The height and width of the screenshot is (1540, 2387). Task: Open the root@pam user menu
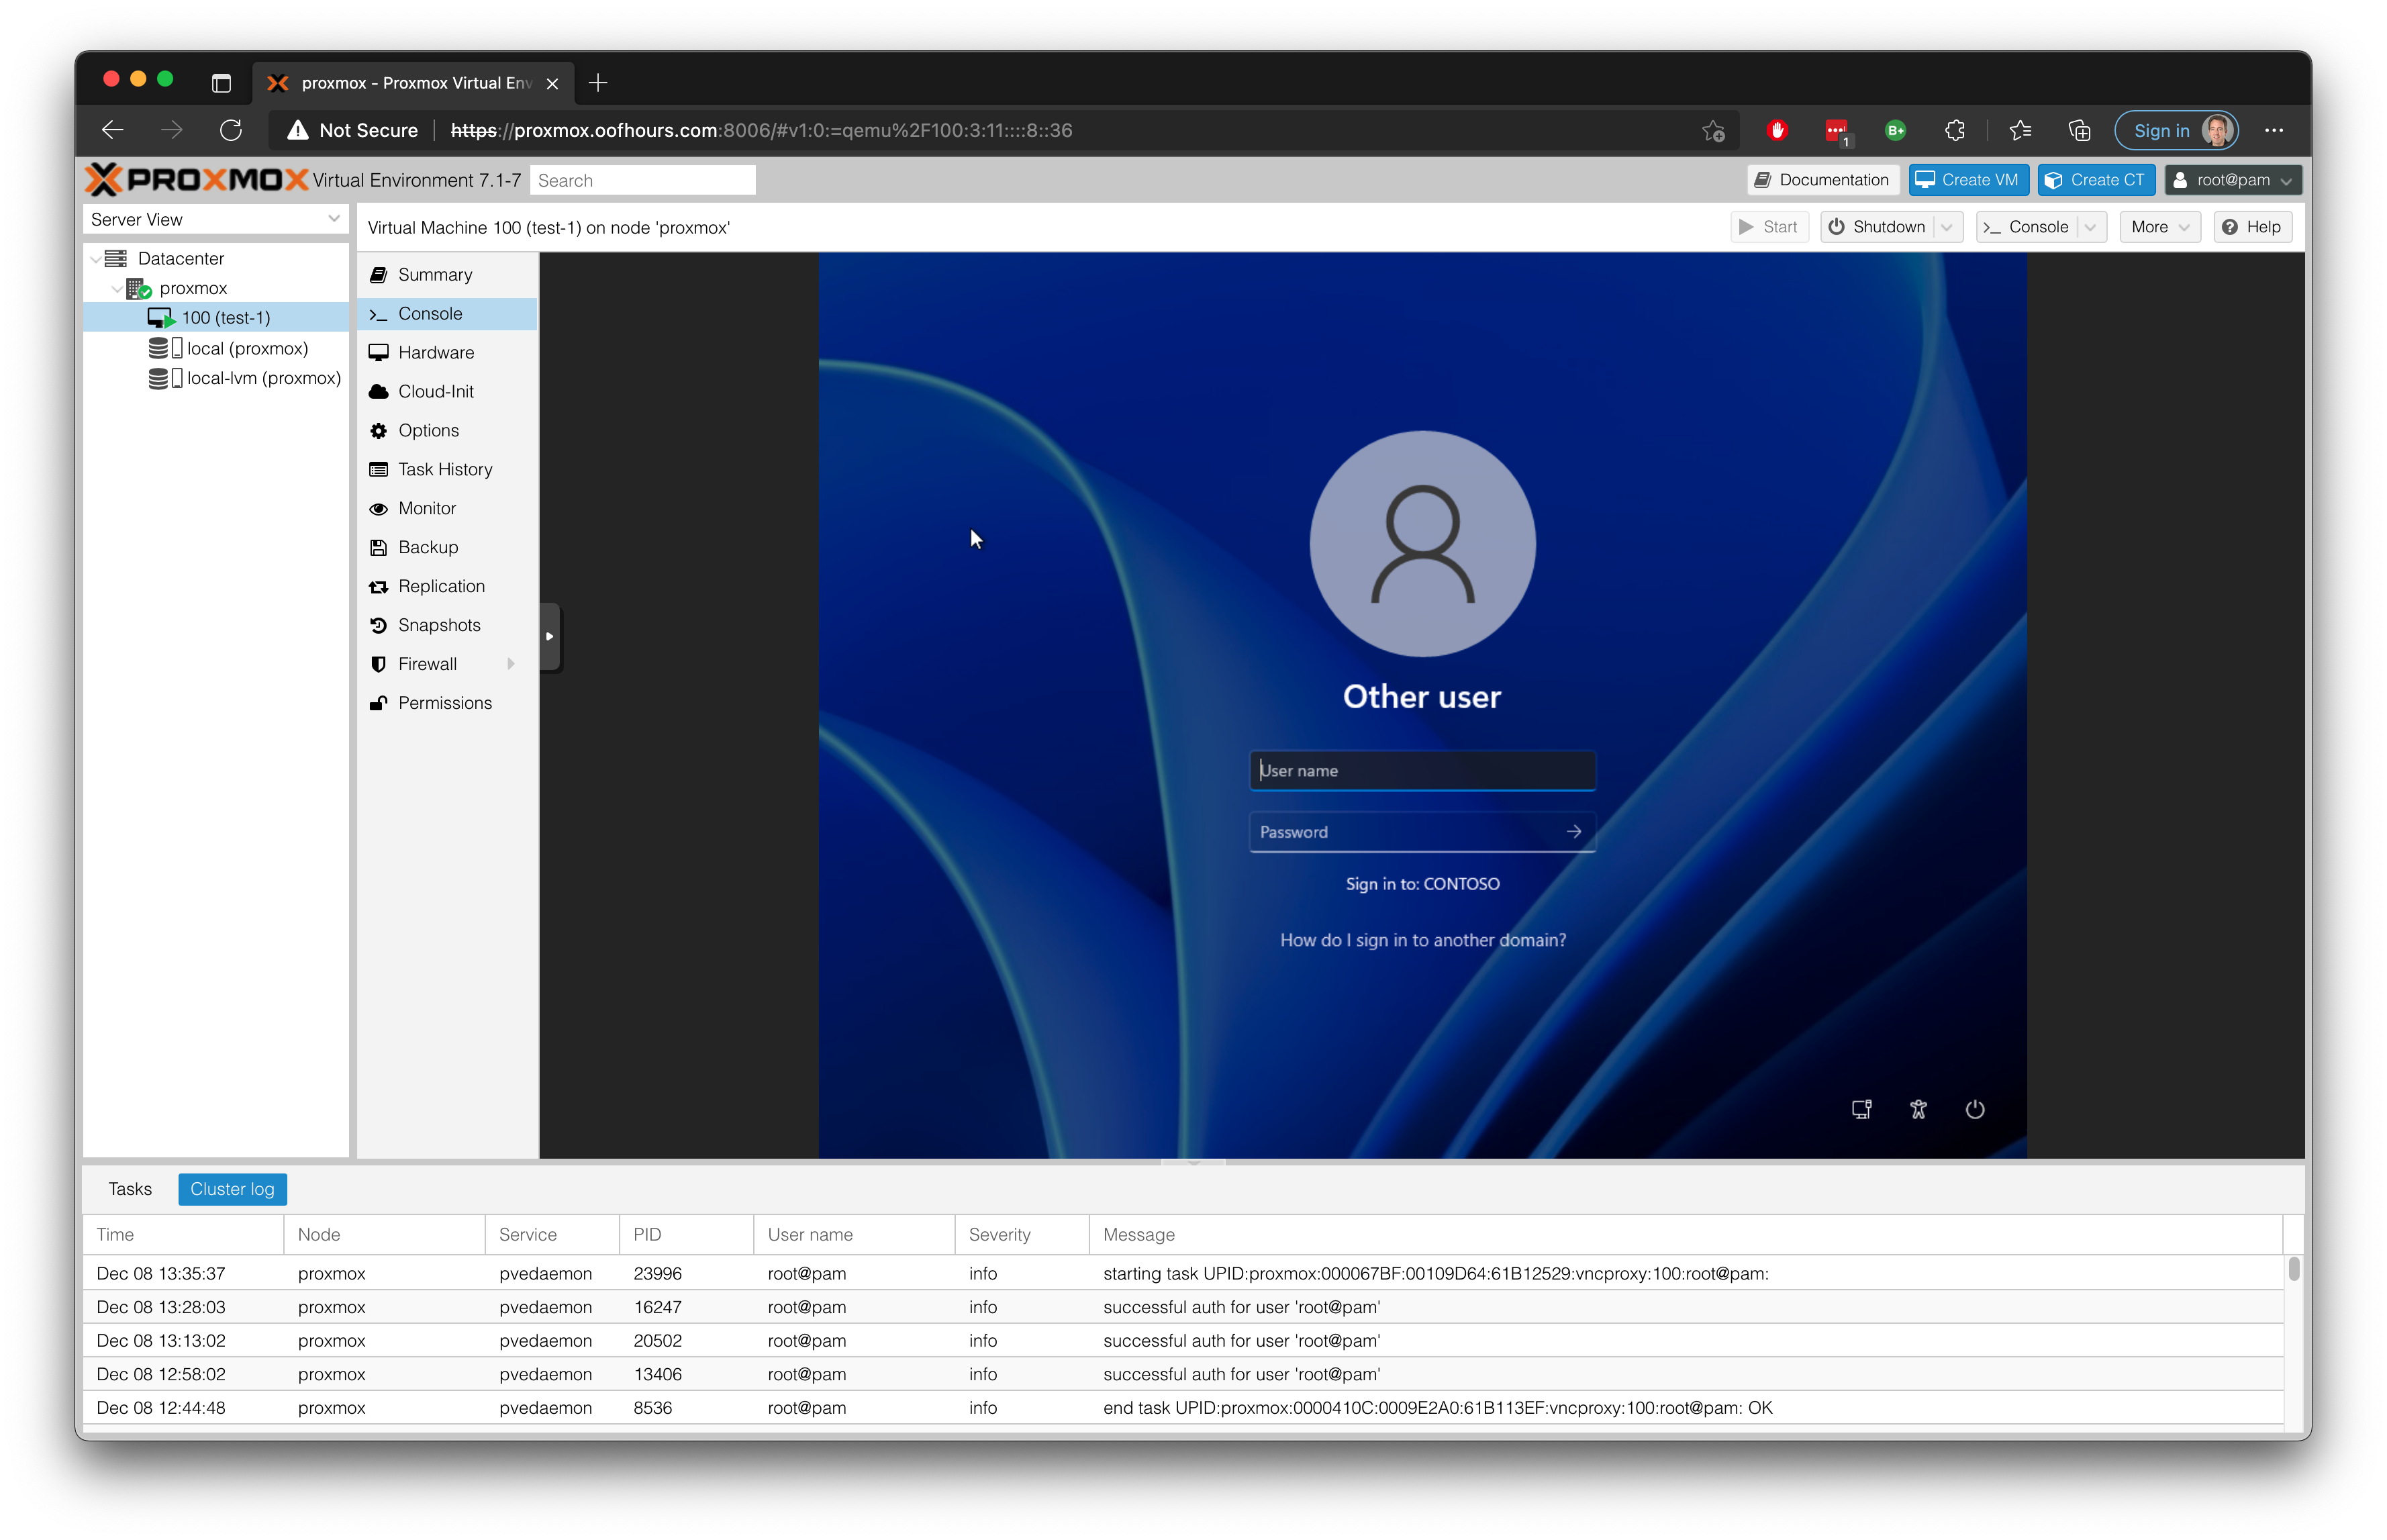click(x=2232, y=180)
